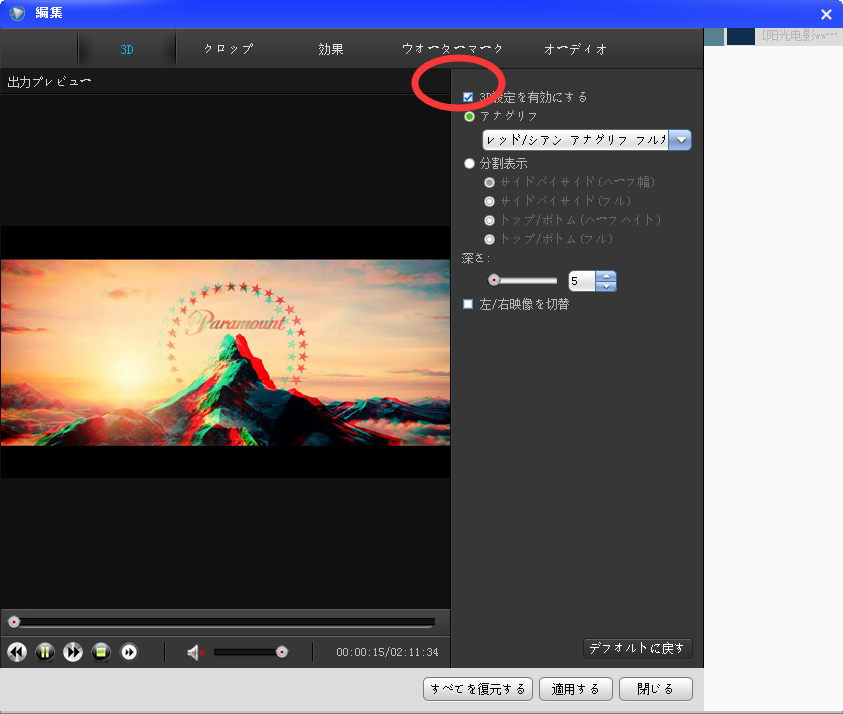Open the anaglyph type dropdown

point(680,140)
